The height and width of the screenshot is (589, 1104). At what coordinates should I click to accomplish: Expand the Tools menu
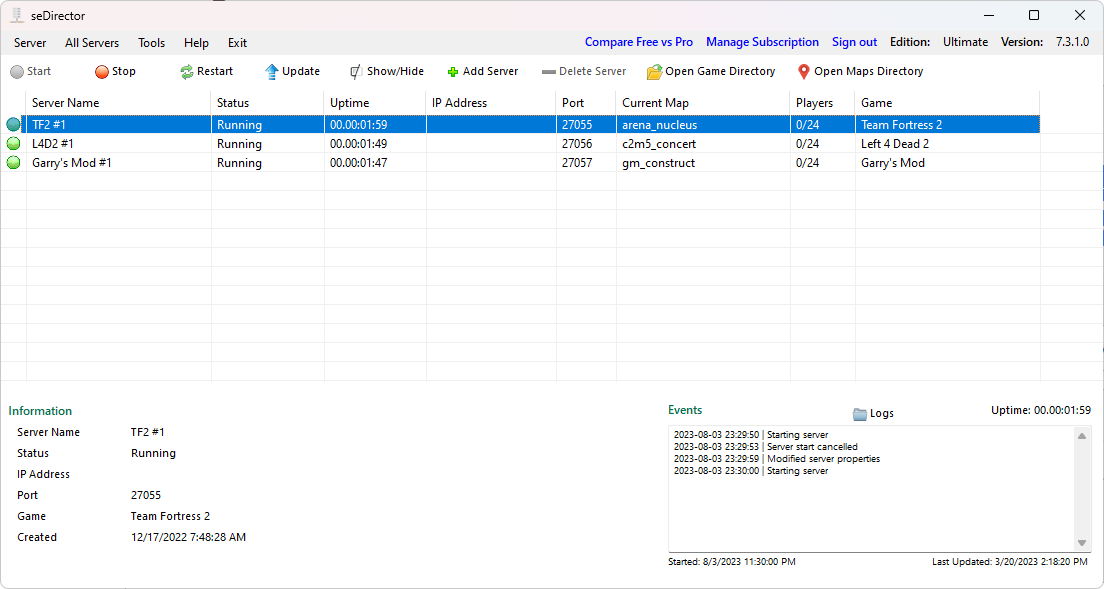(152, 43)
